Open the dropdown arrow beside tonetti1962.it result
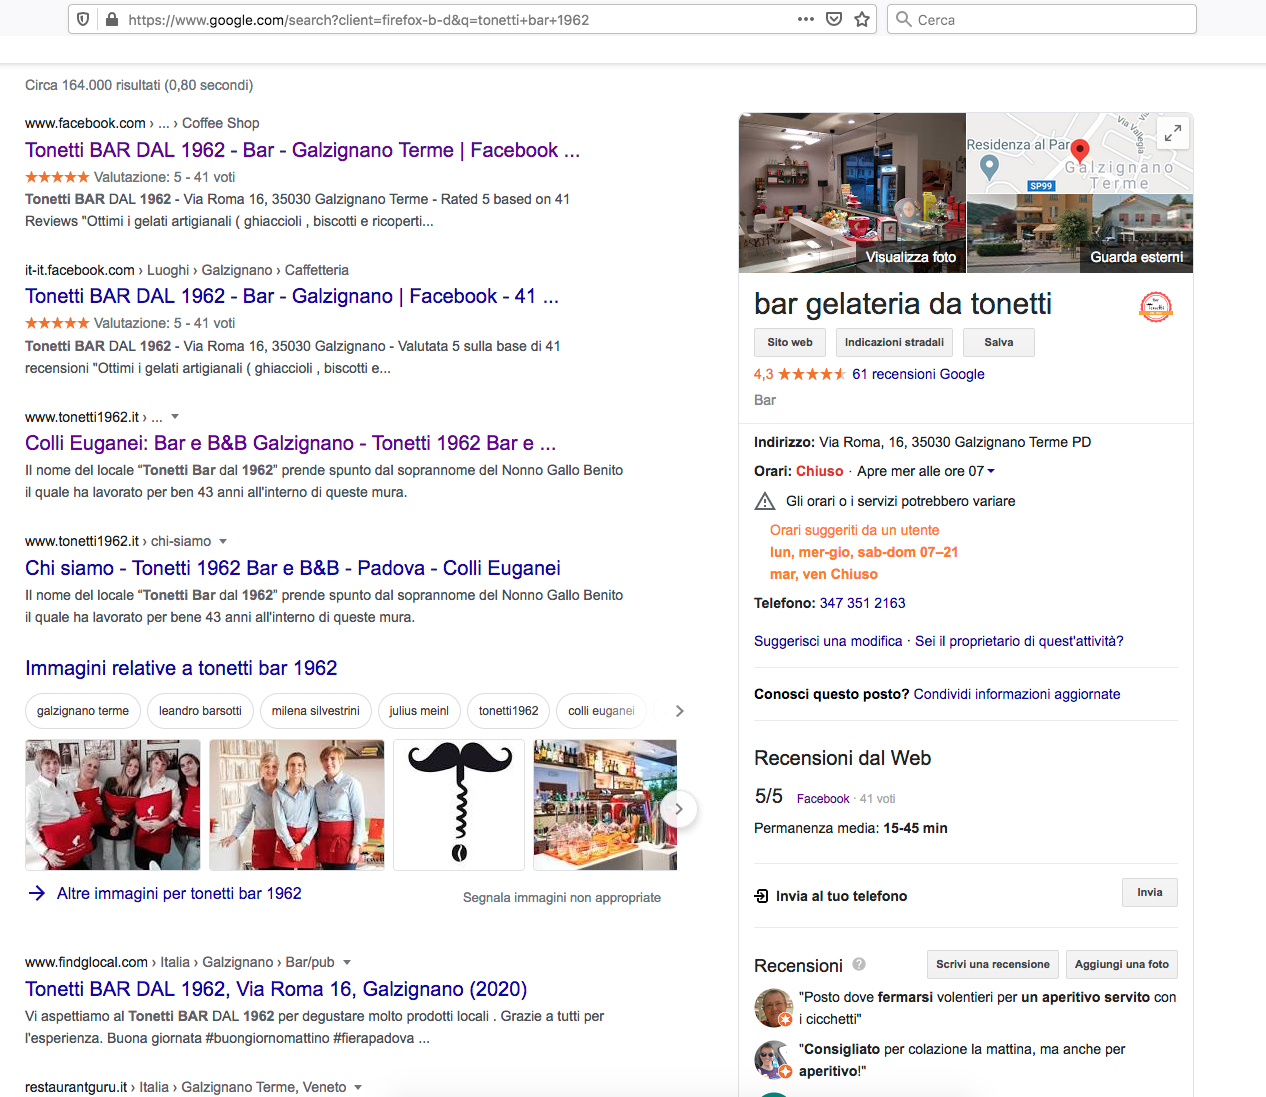This screenshot has height=1097, width=1266. click(x=175, y=417)
